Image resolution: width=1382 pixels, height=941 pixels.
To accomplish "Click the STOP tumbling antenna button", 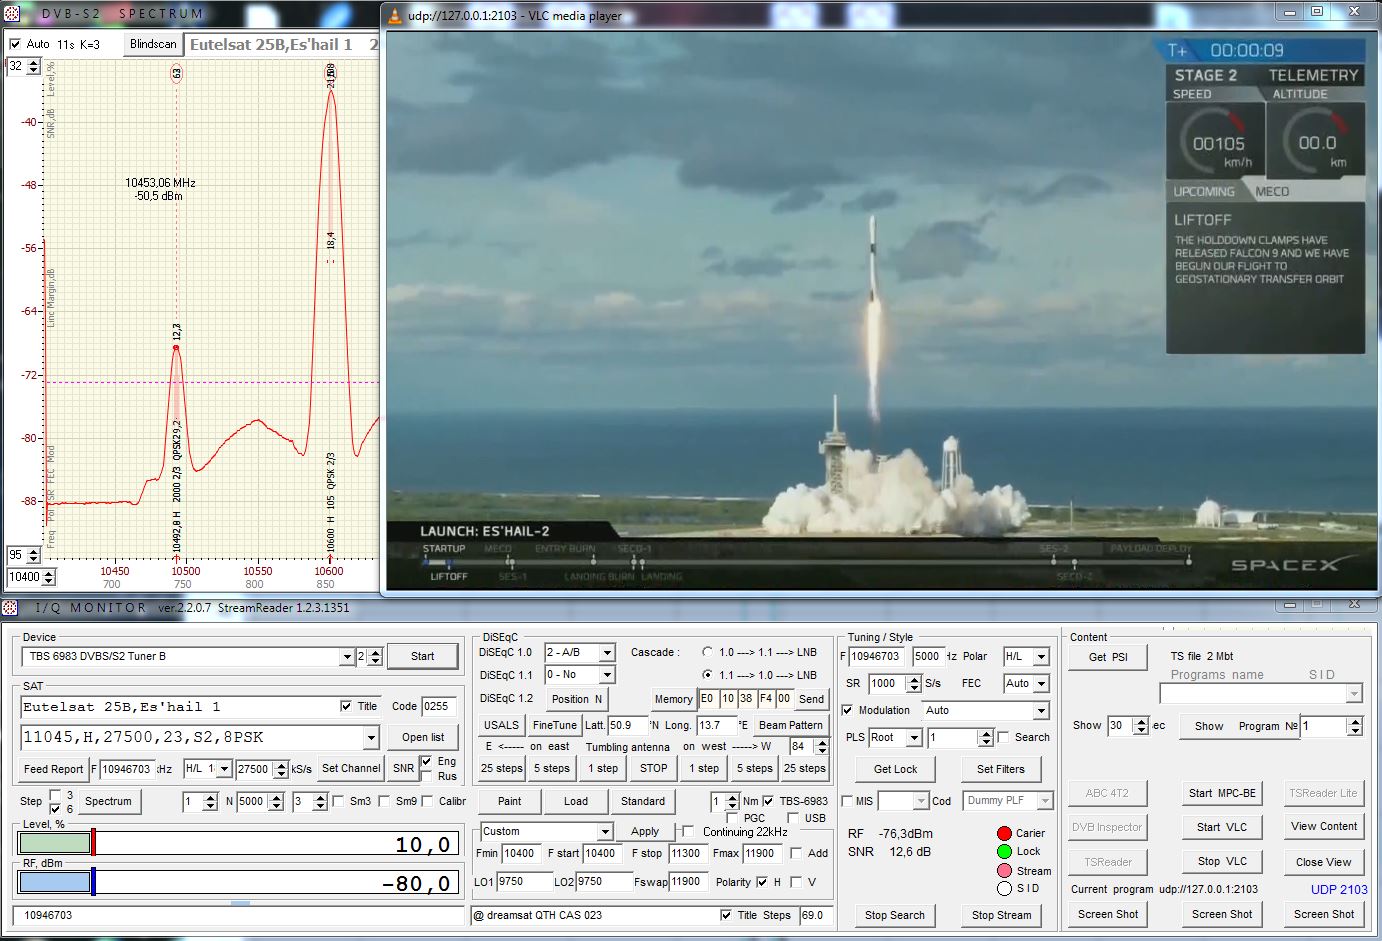I will (653, 768).
